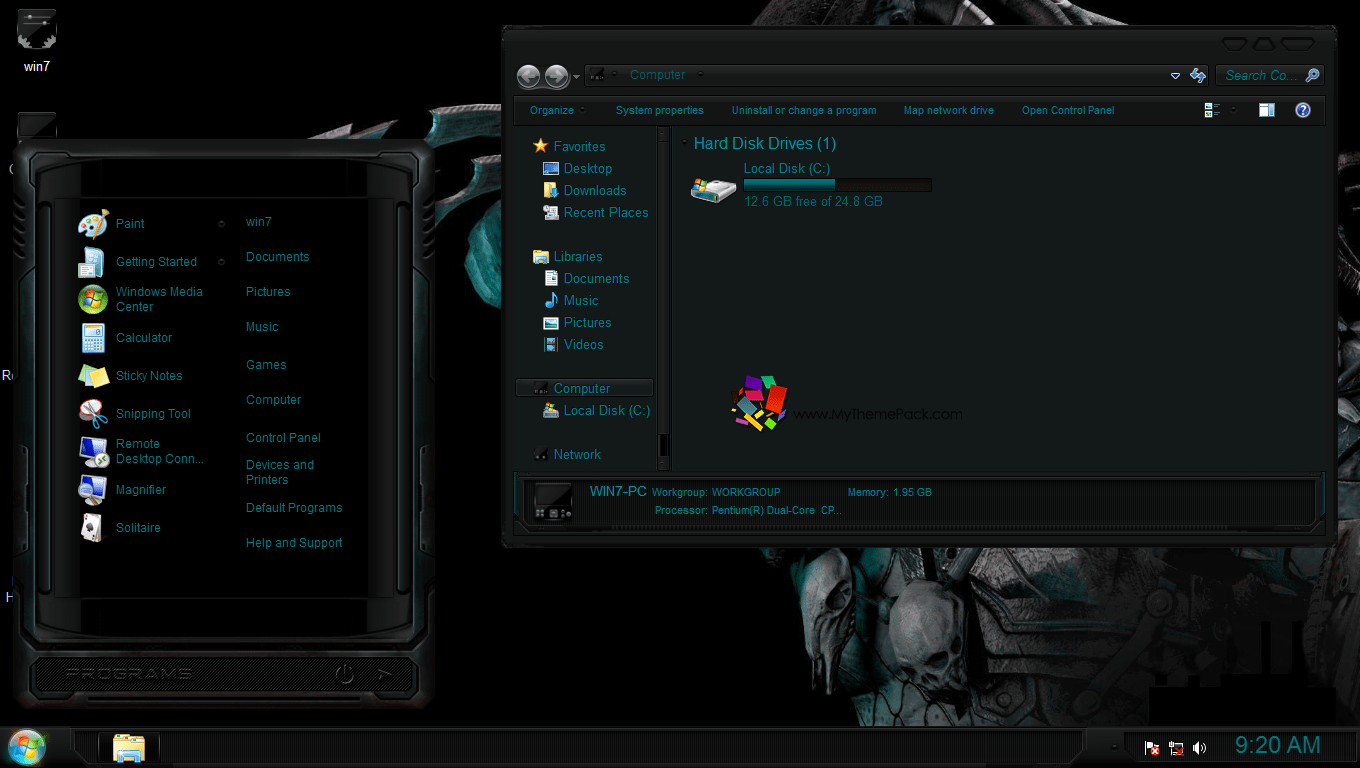Open win7 user folder in Start menu

[259, 222]
